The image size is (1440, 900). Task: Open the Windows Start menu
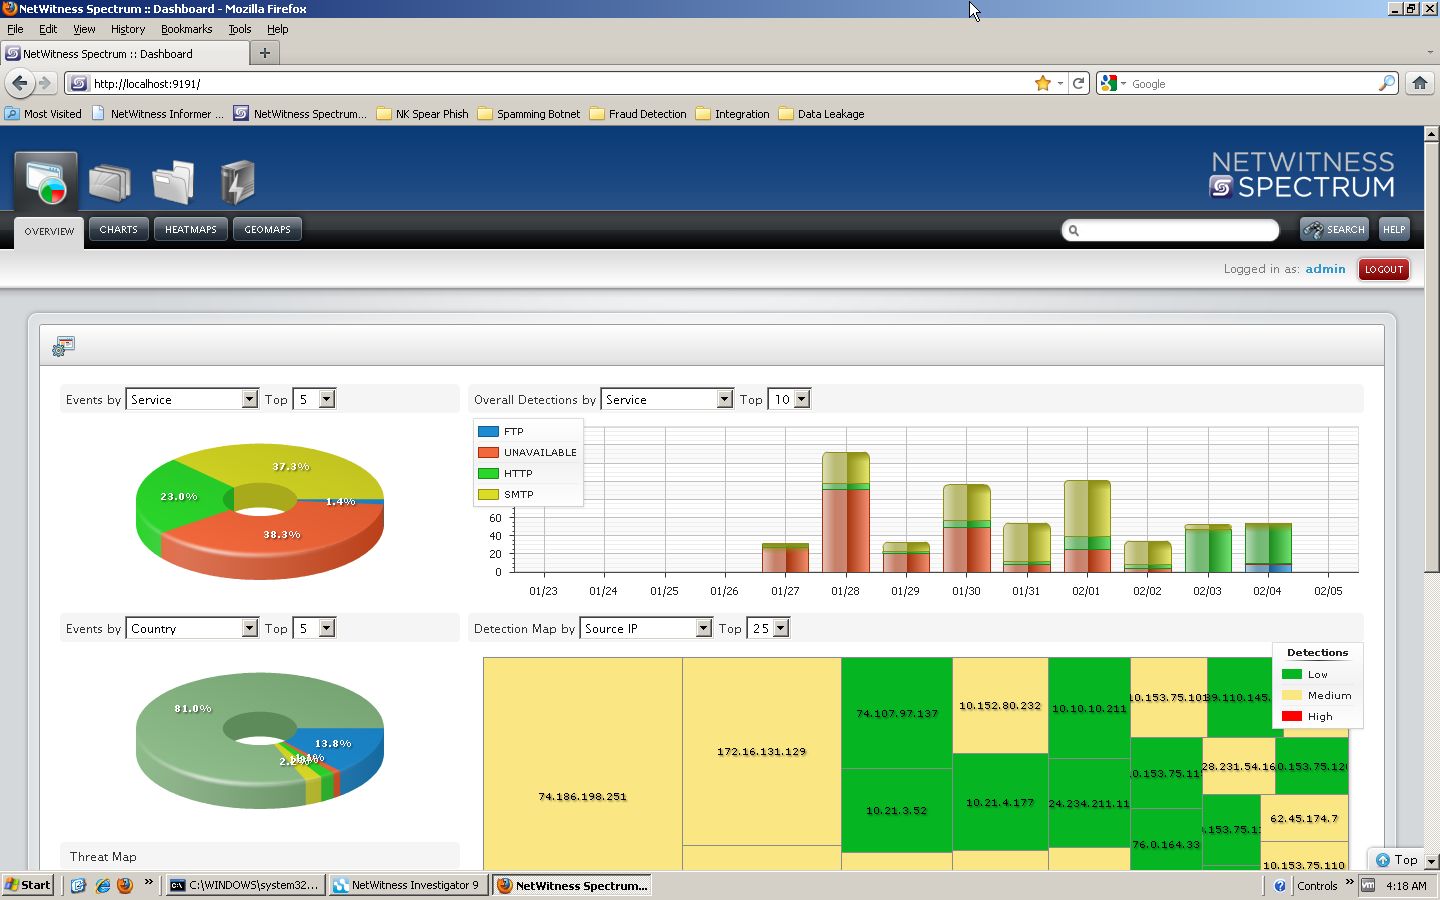pyautogui.click(x=28, y=885)
